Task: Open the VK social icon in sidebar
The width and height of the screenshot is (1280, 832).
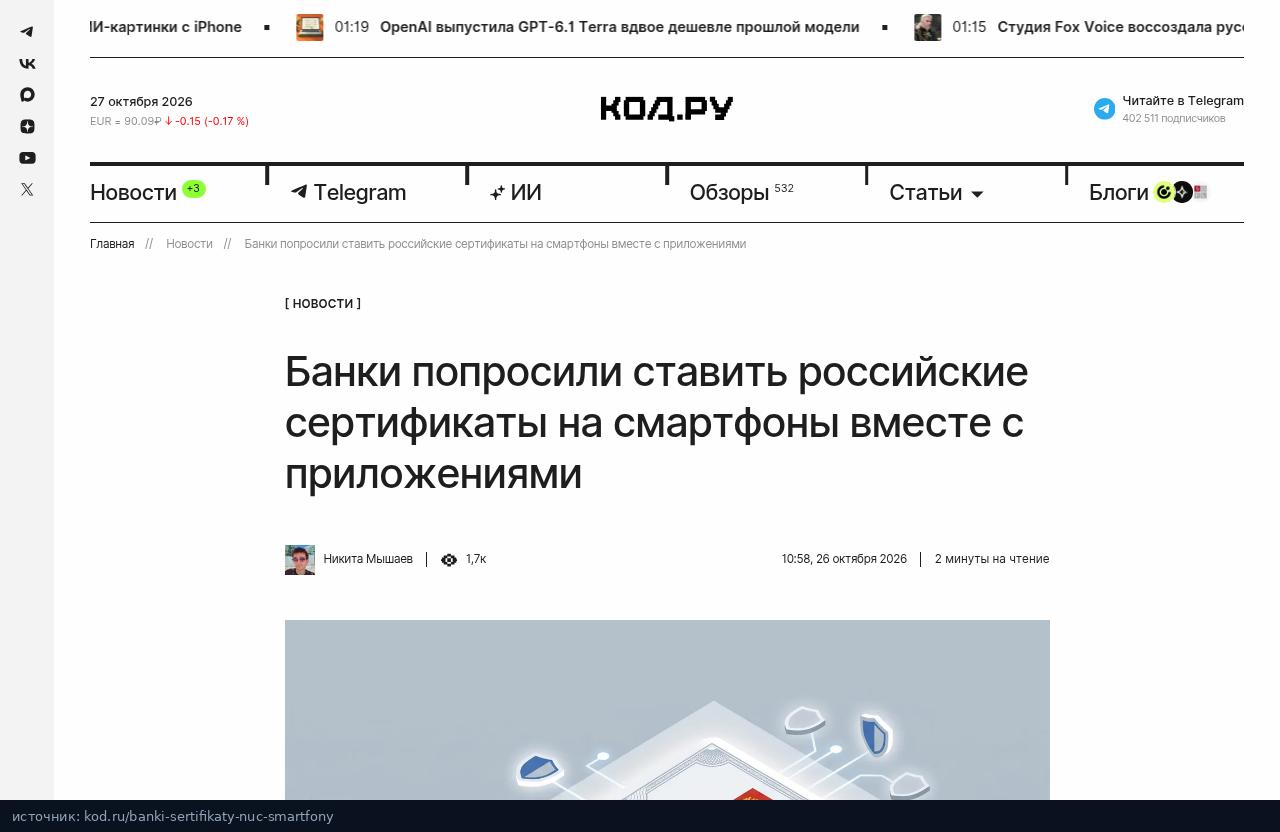Action: coord(27,63)
